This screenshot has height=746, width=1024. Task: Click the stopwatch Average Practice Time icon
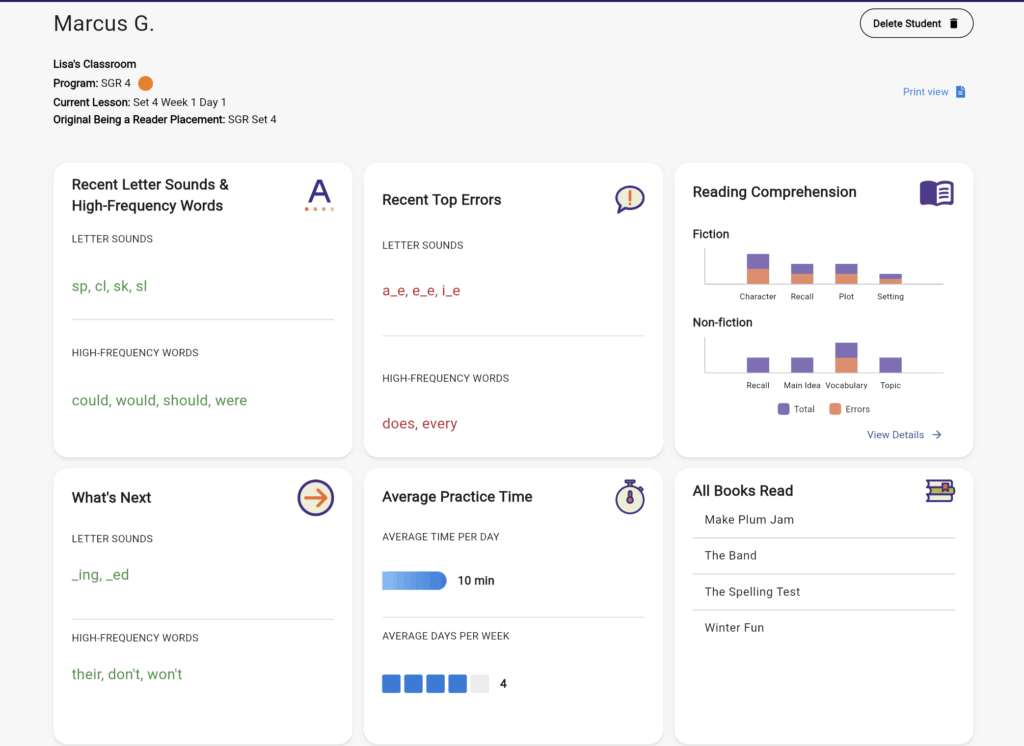(x=629, y=497)
